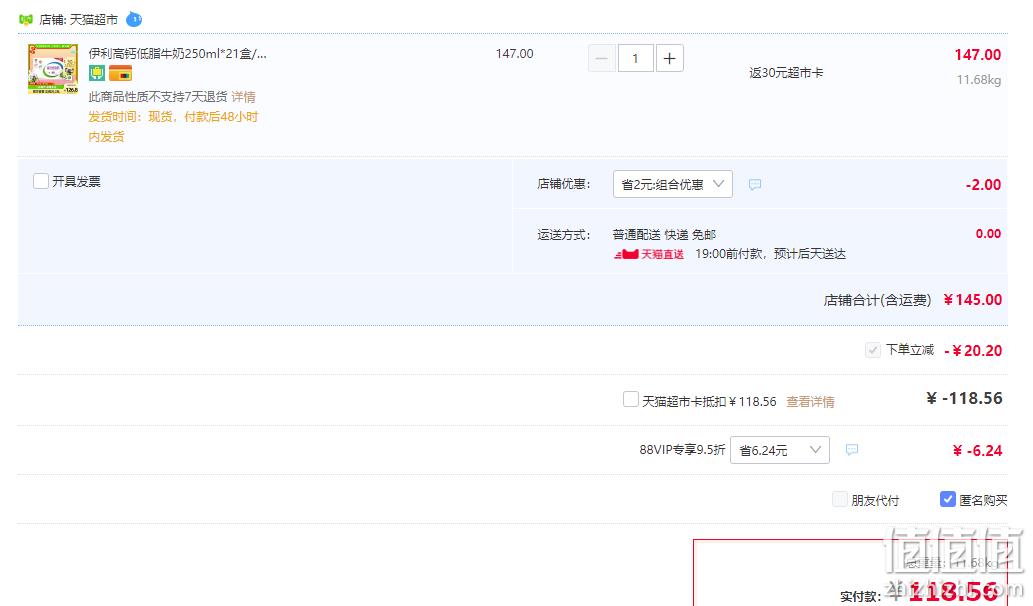The width and height of the screenshot is (1033, 606).
Task: Tick the 开具发票 invoice checkbox
Action: pyautogui.click(x=41, y=181)
